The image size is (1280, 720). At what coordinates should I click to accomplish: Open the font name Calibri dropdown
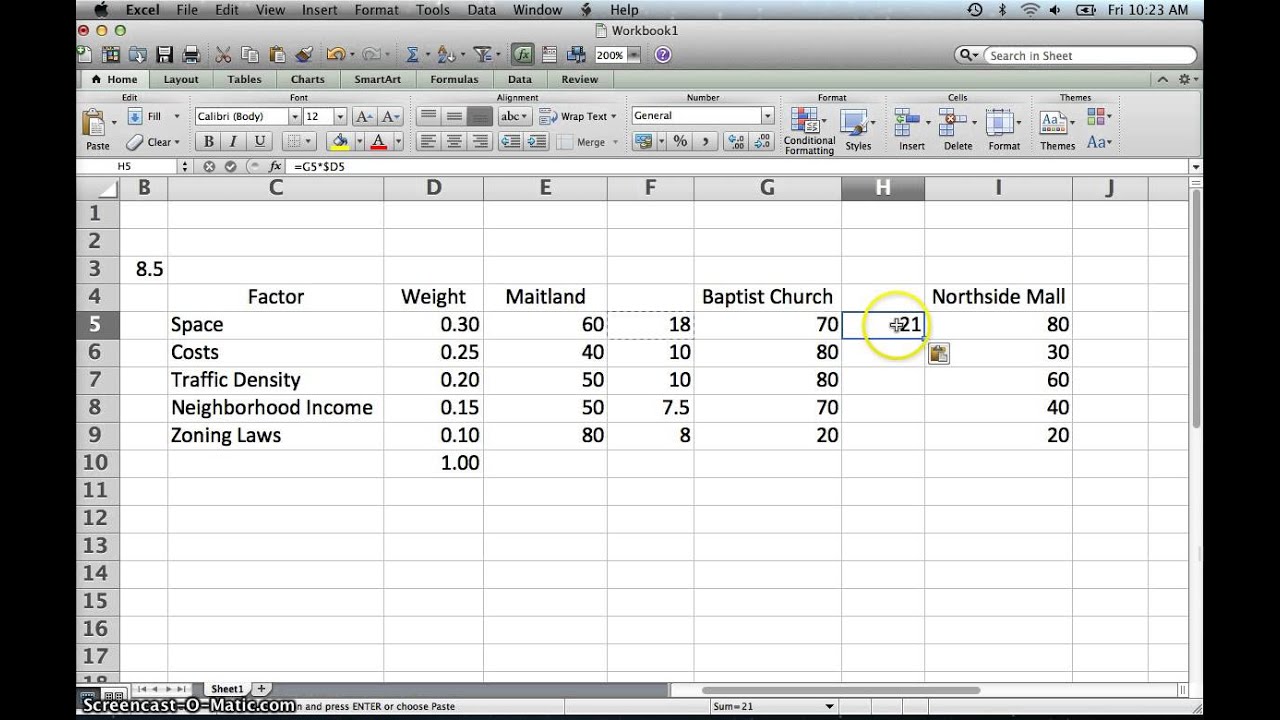tap(294, 116)
